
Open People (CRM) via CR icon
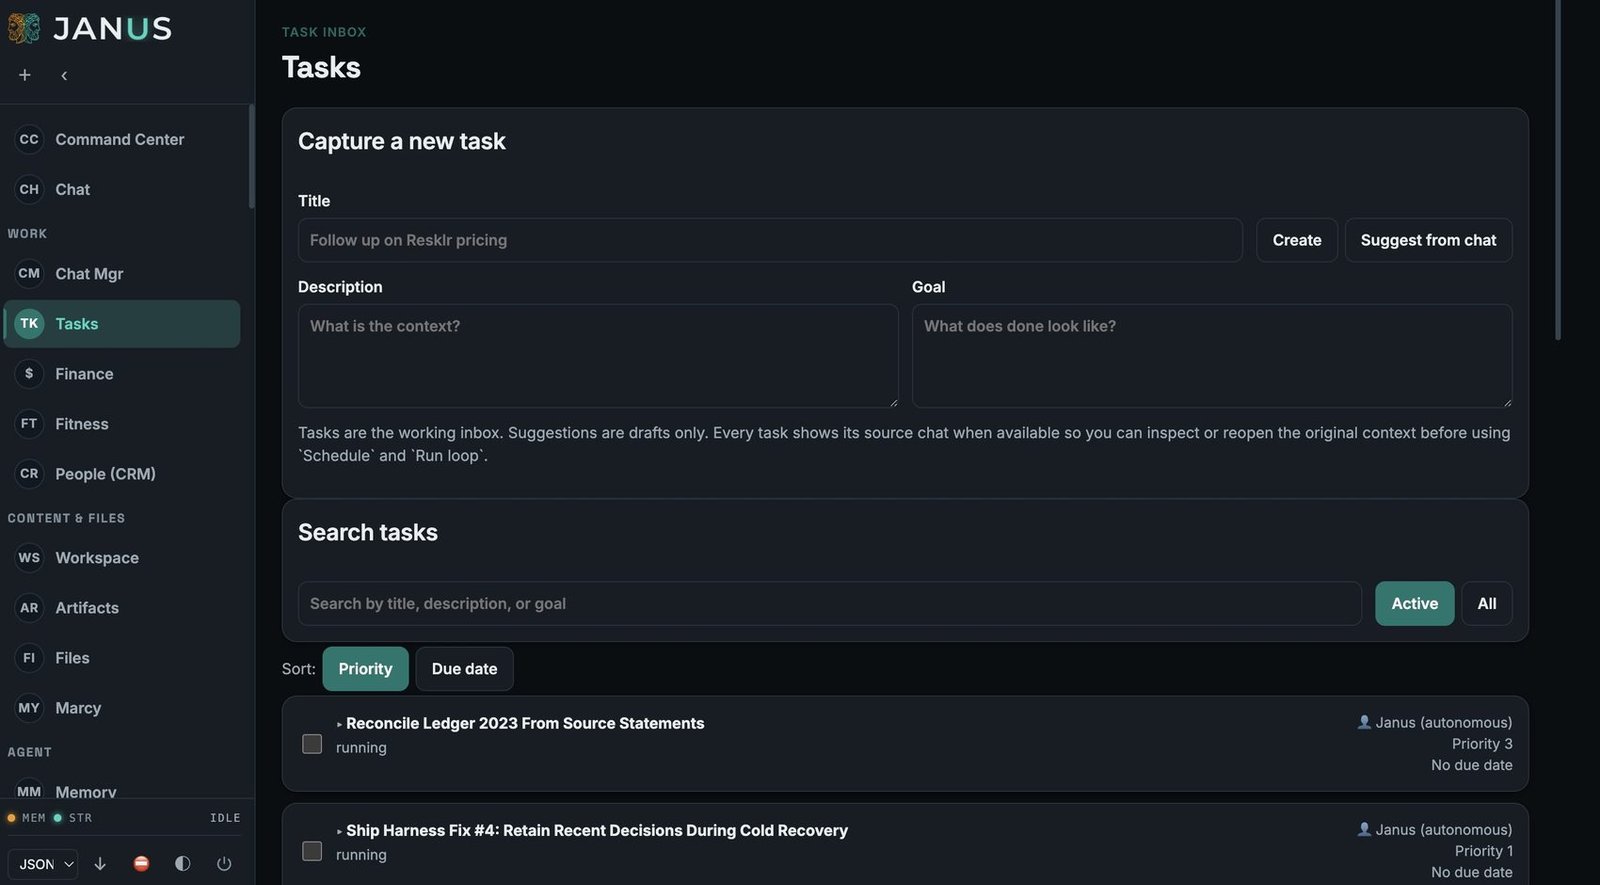click(x=29, y=473)
